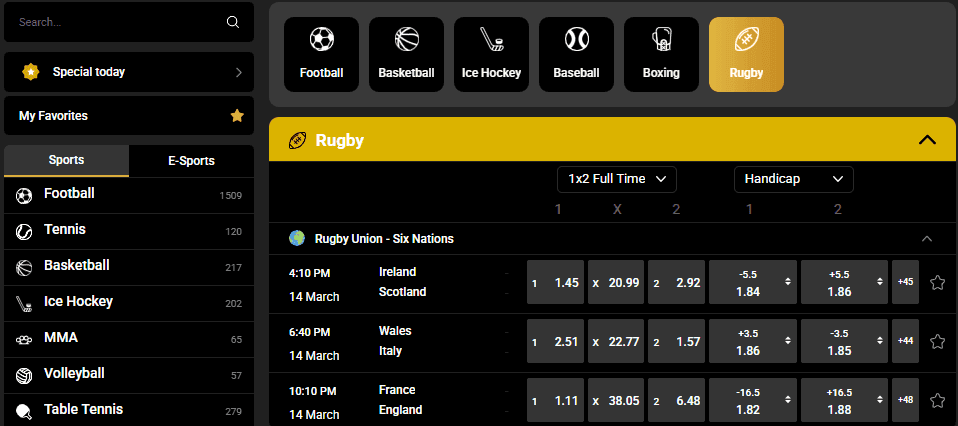Click the Basketball icon in sidebar
Viewport: 958px width, 426px height.
click(x=24, y=268)
